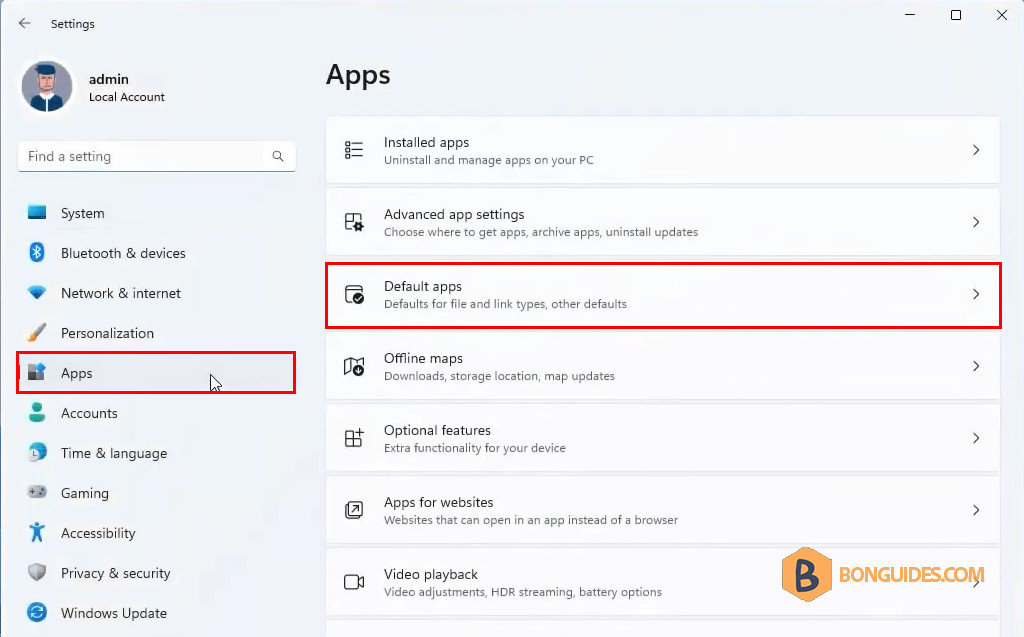Click the Video playback camera icon

(x=354, y=582)
